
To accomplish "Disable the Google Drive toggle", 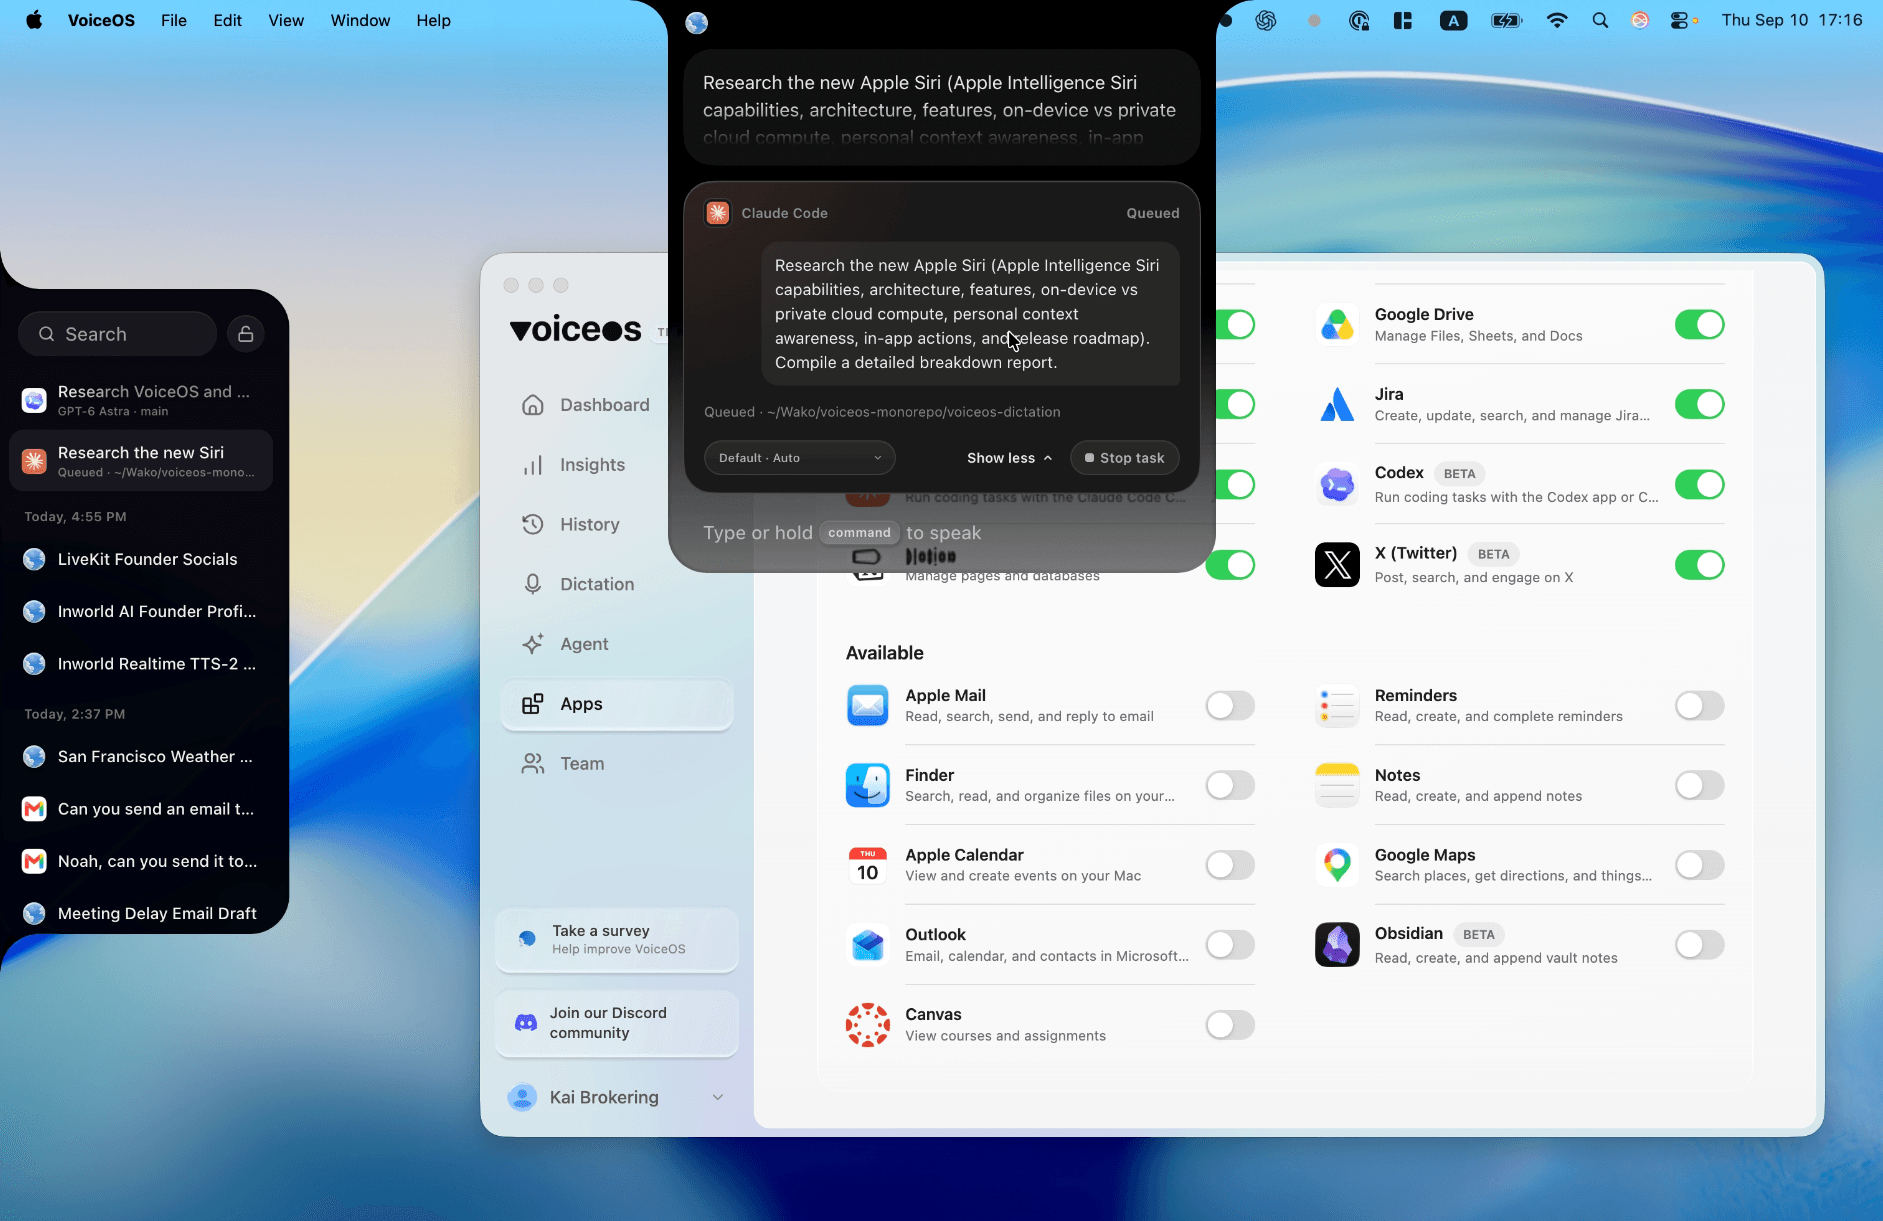I will click(1700, 325).
